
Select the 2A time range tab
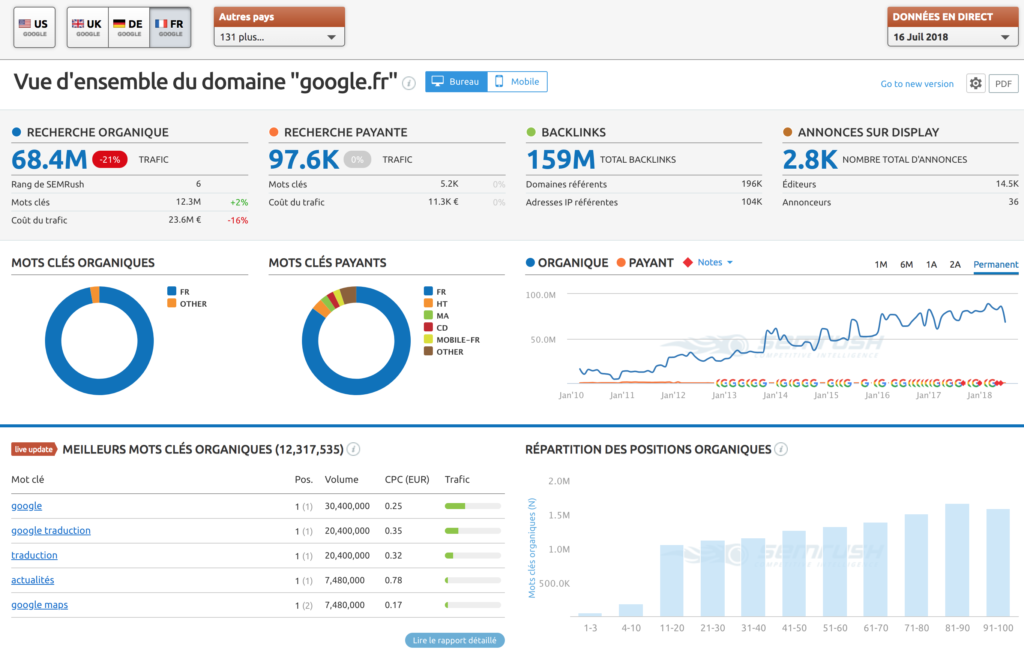coord(955,265)
